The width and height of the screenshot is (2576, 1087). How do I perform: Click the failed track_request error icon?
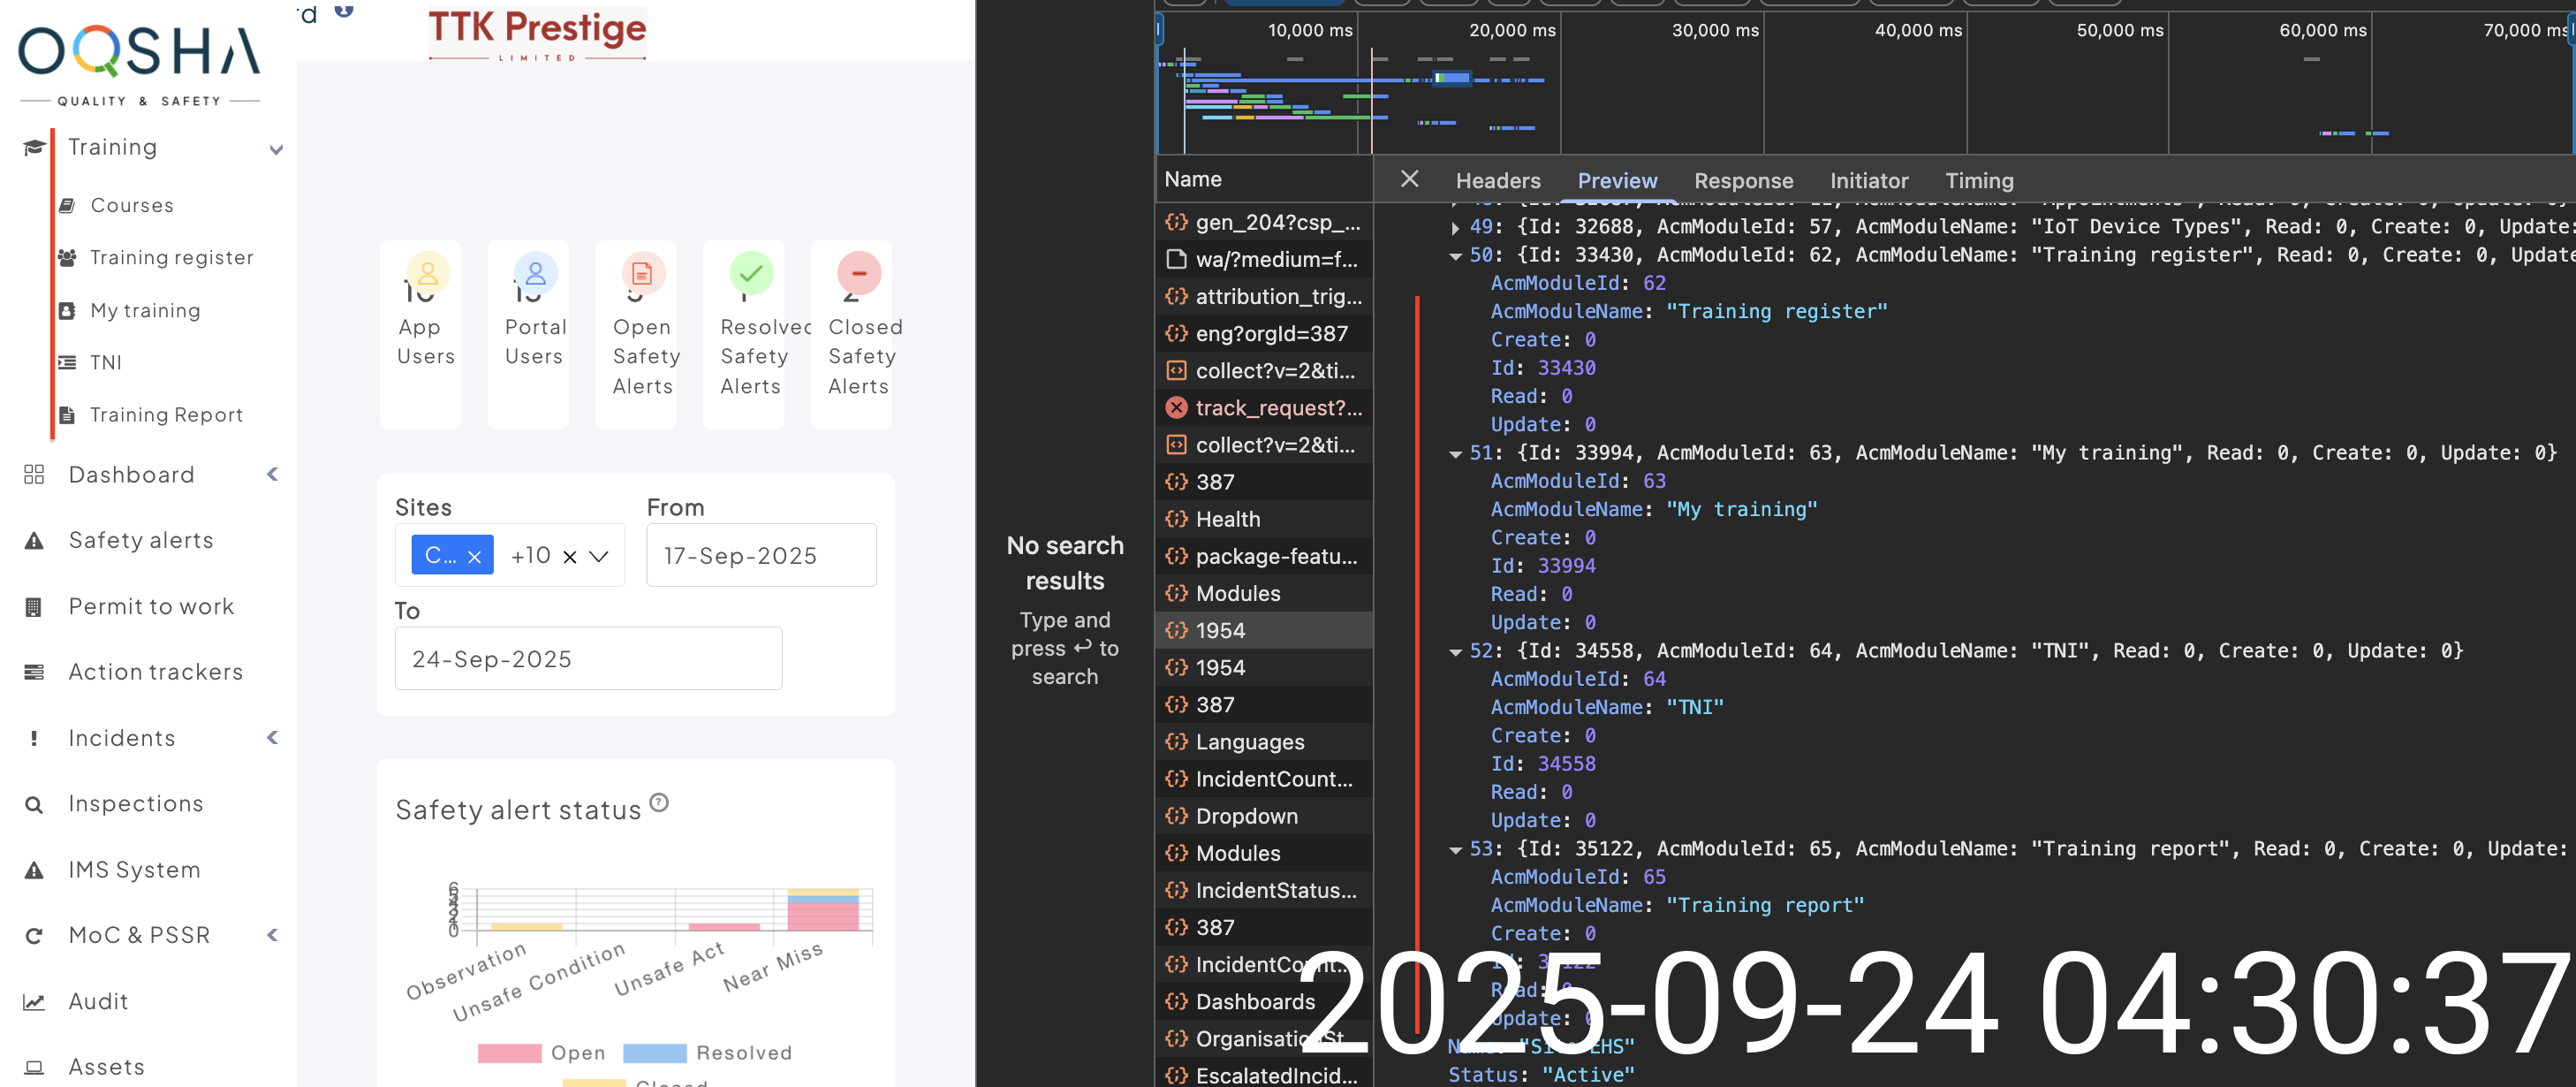[1176, 408]
